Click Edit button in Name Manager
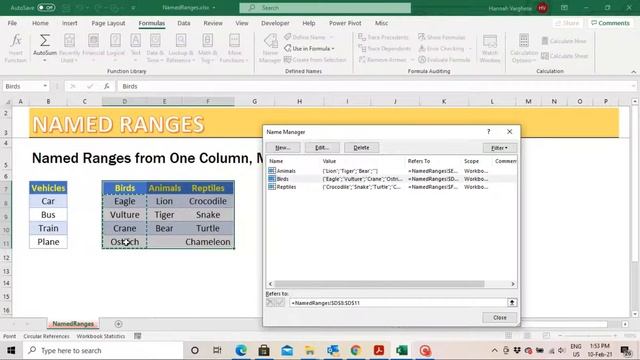 coord(322,148)
